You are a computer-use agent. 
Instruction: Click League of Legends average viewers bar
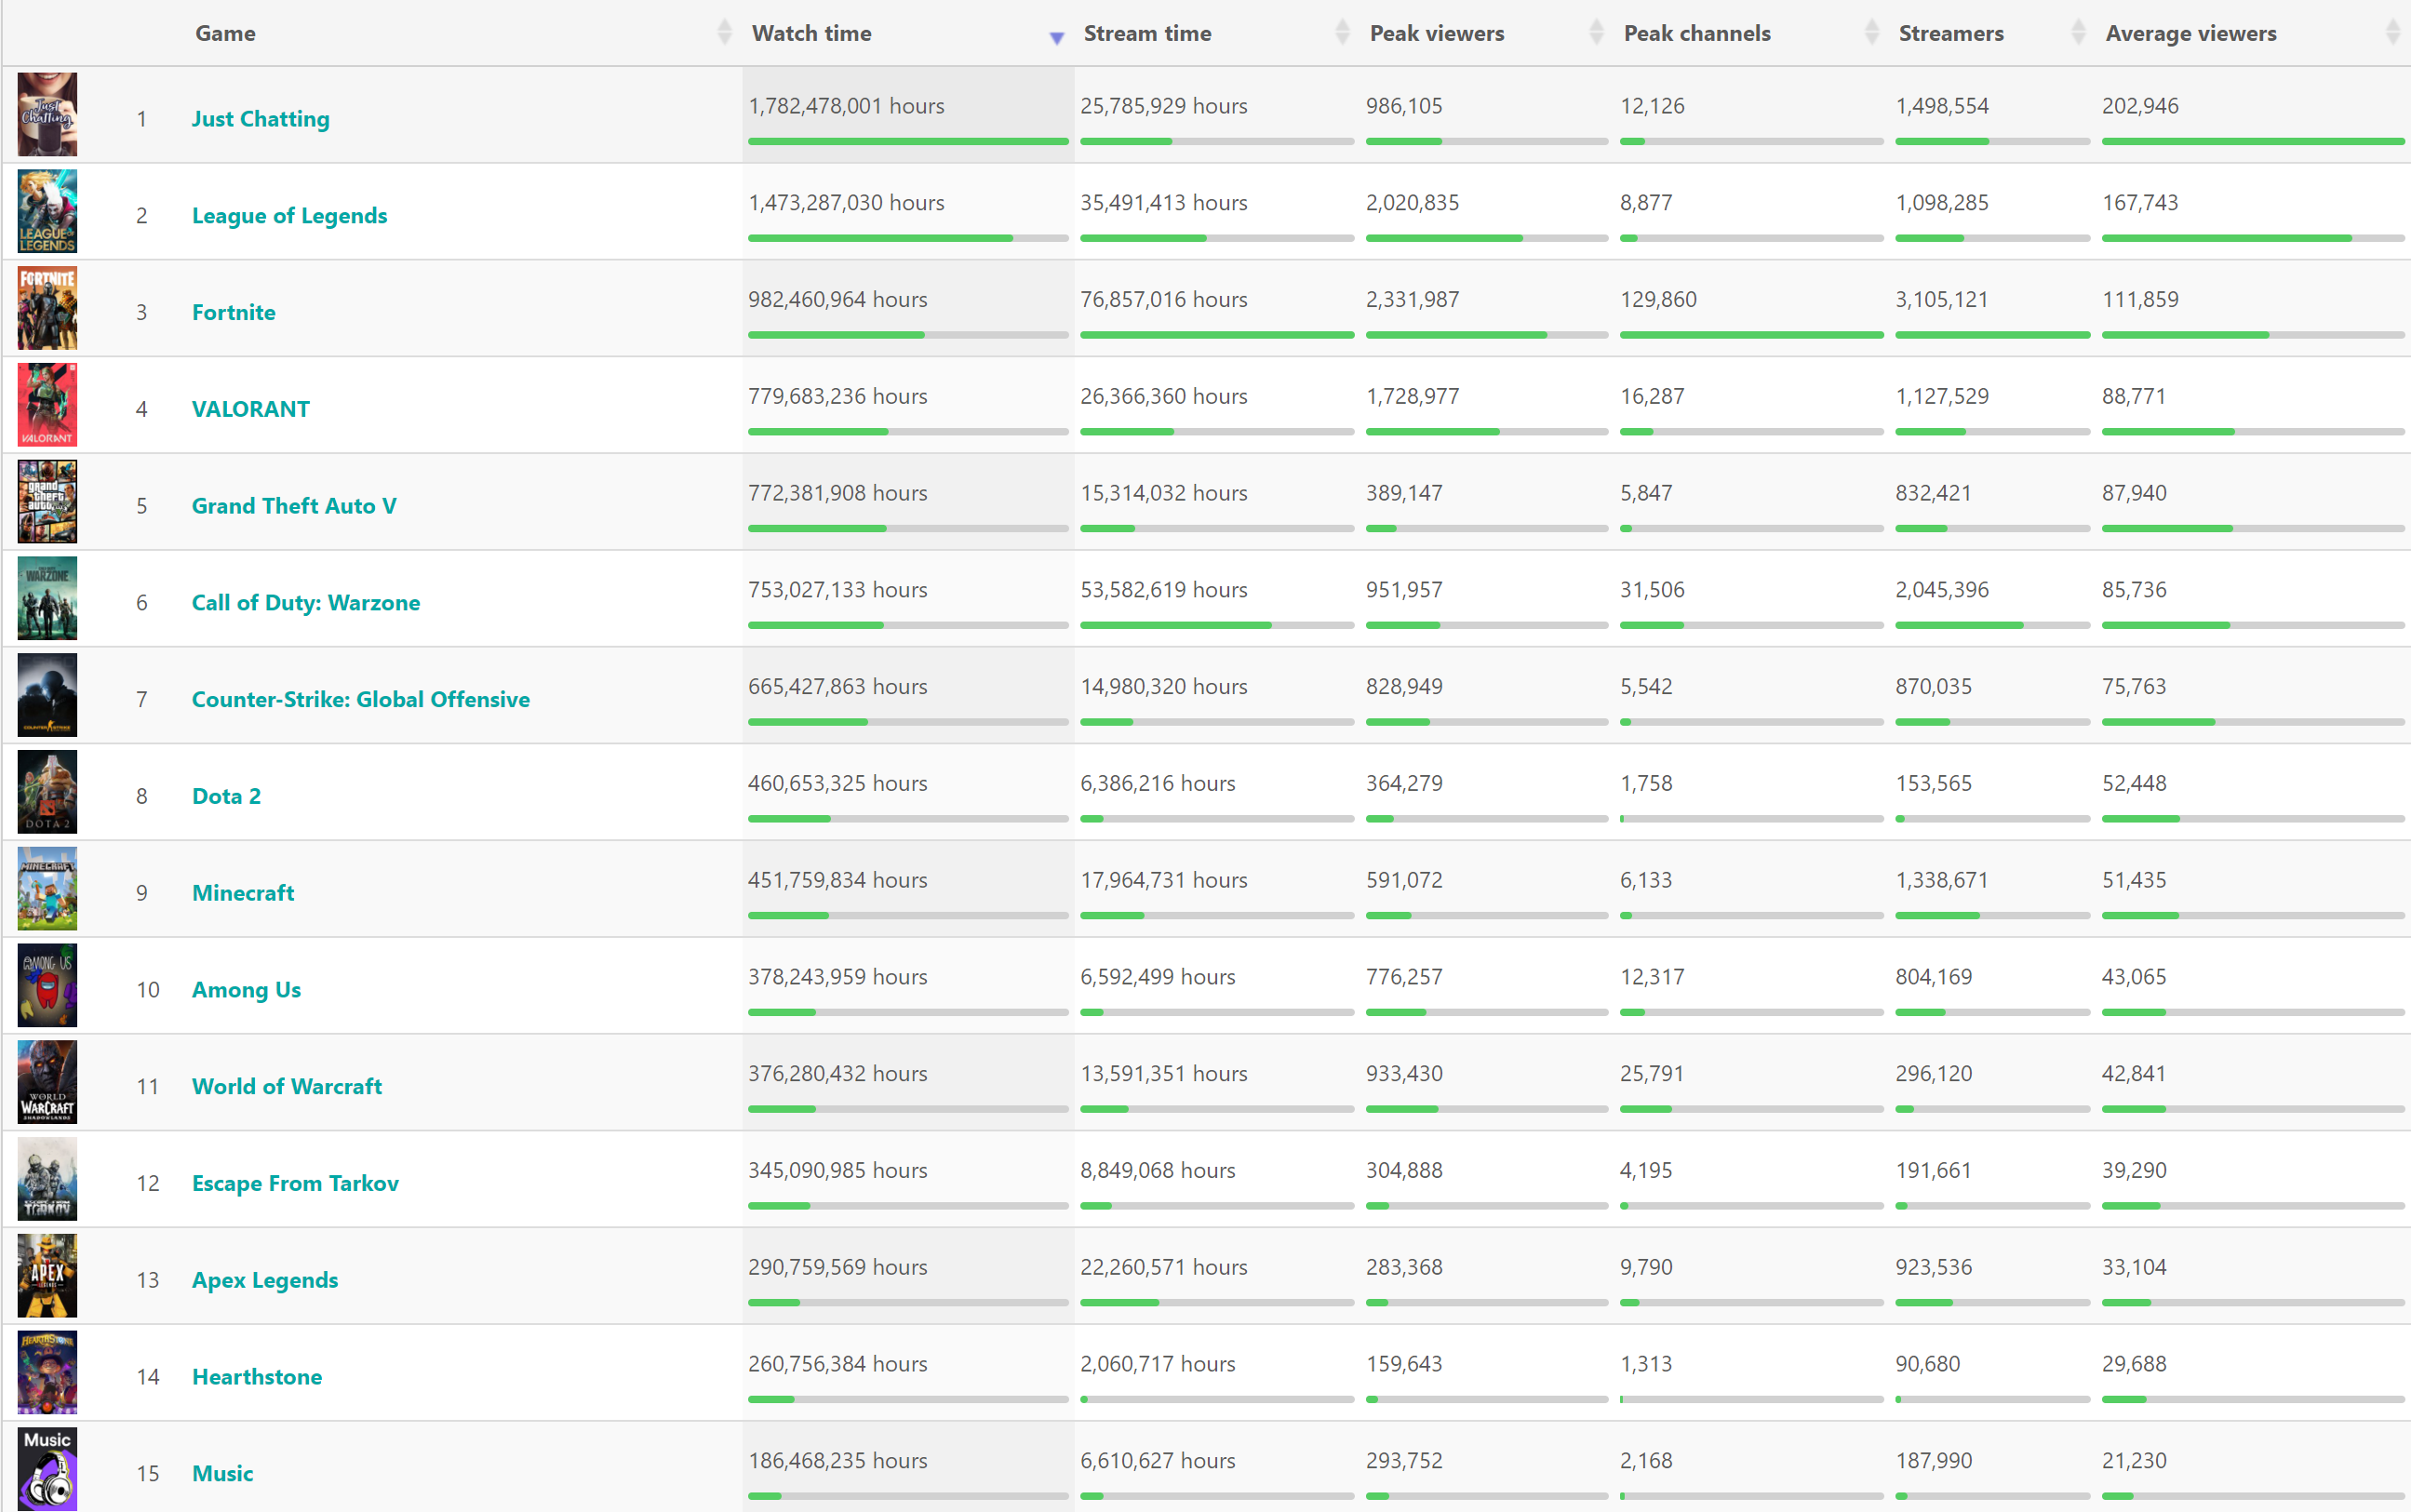tap(2253, 238)
